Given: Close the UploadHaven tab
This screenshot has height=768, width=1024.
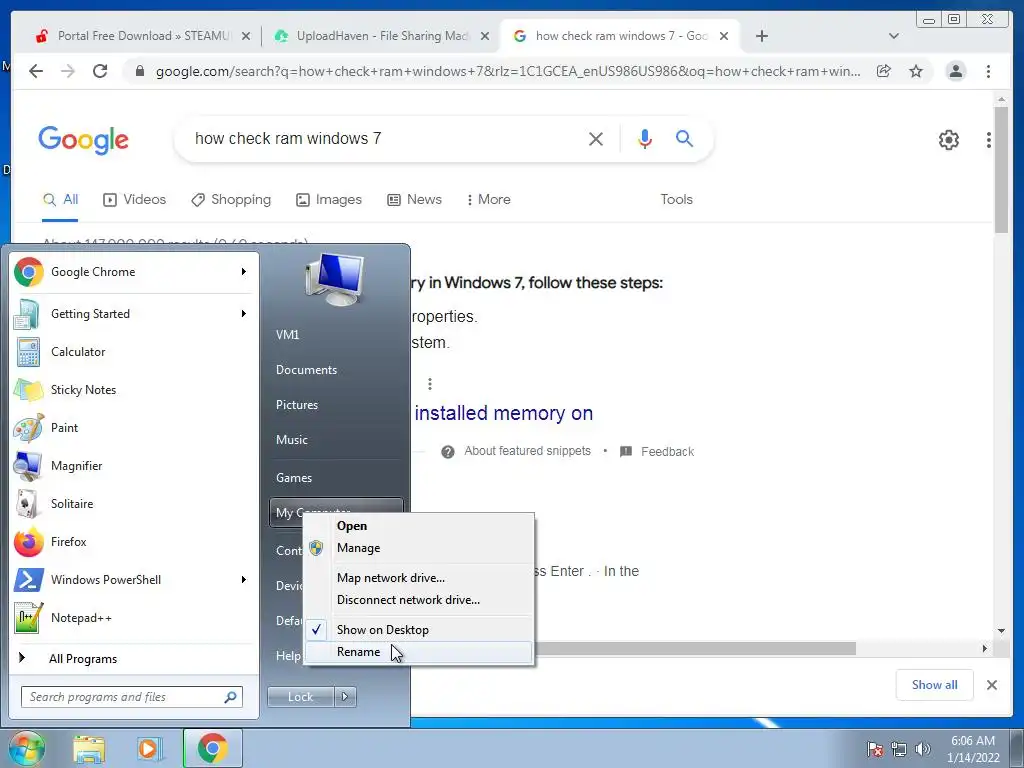Looking at the screenshot, I should [x=485, y=36].
